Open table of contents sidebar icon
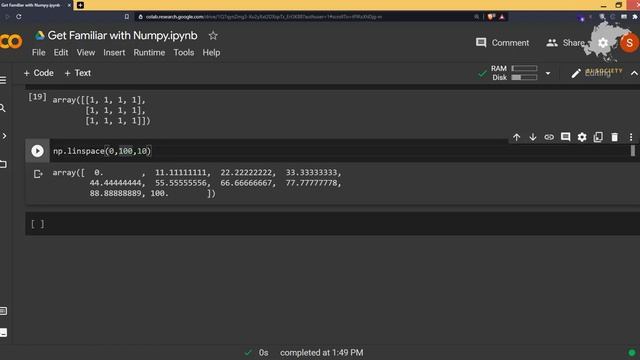Image resolution: width=640 pixels, height=360 pixels. (3, 80)
